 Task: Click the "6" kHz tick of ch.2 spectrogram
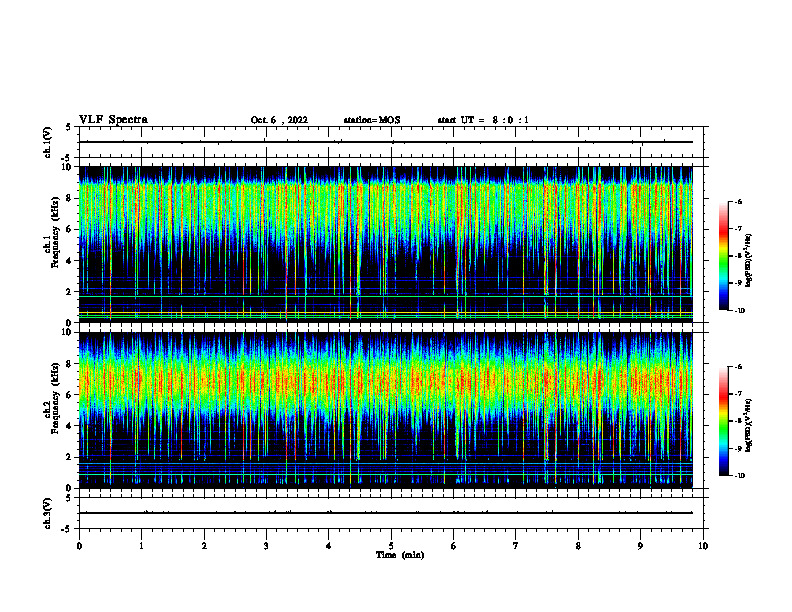coord(70,395)
